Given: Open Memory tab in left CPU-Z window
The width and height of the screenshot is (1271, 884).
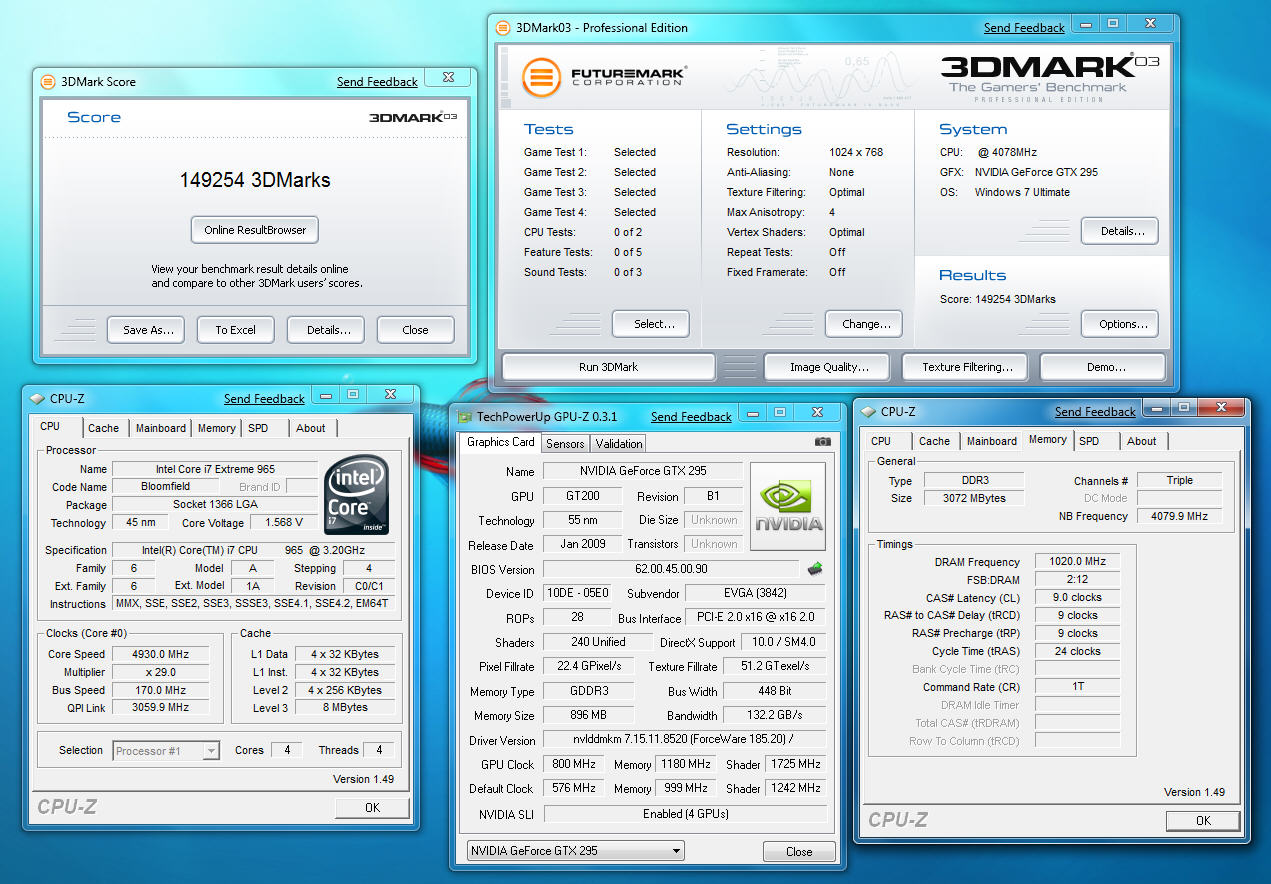Looking at the screenshot, I should [216, 428].
